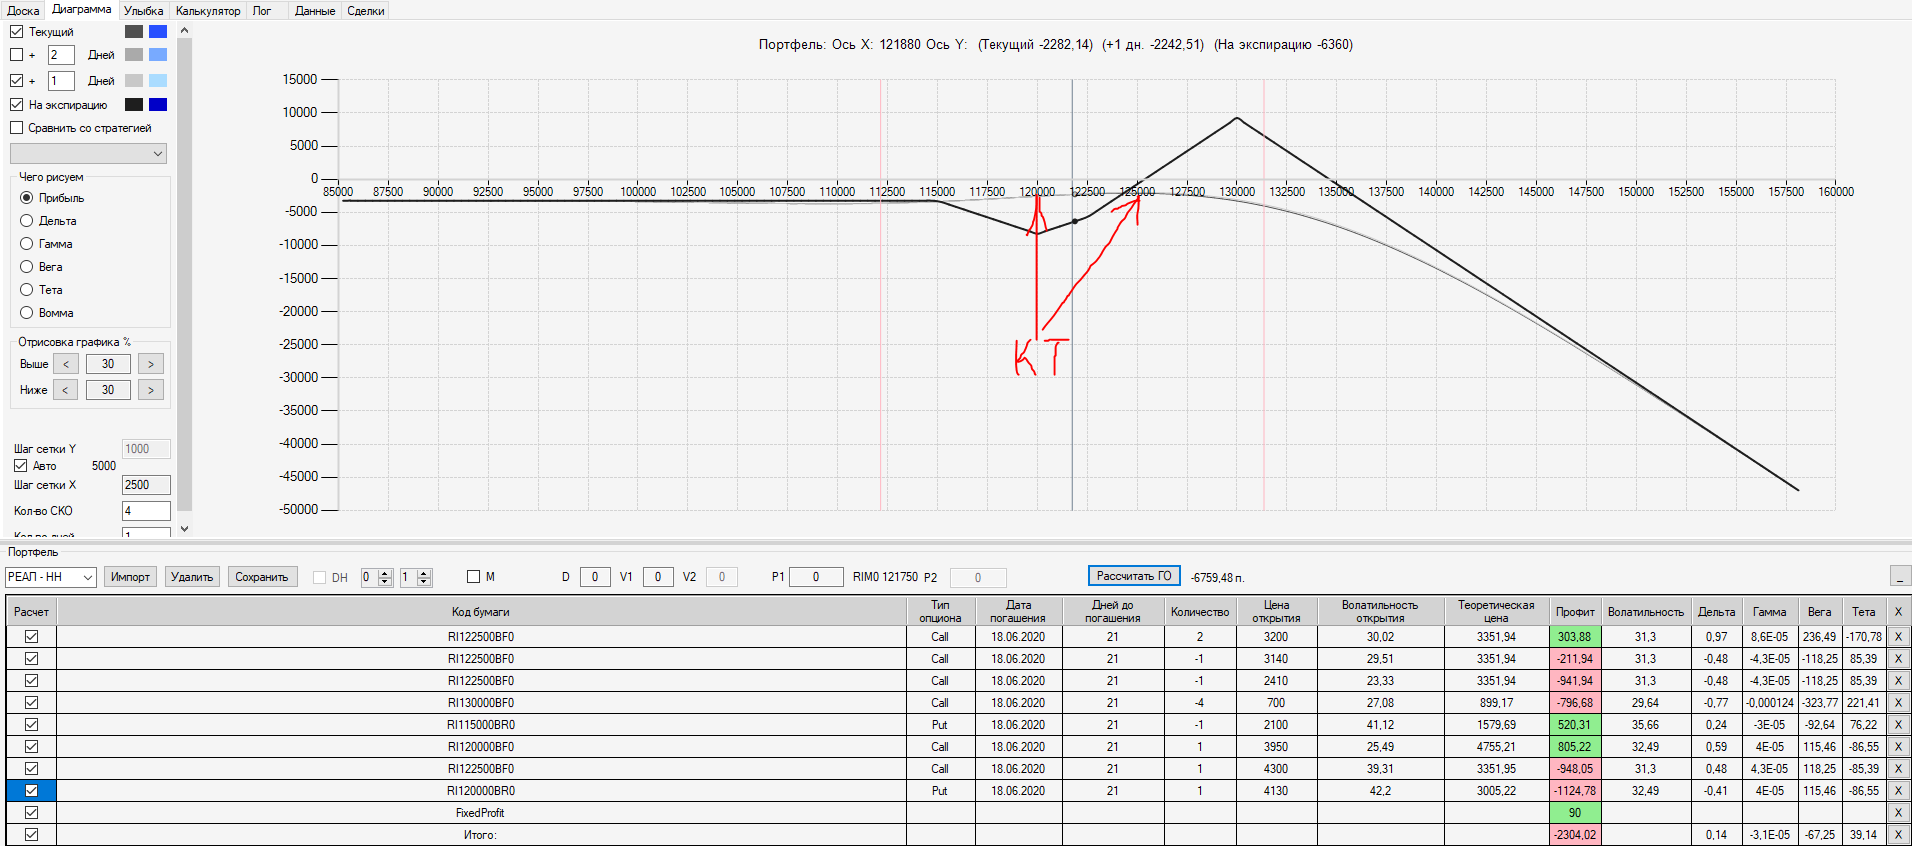The image size is (1912, 846).
Task: Remove the RI115000BR0 row with X
Action: (1898, 725)
